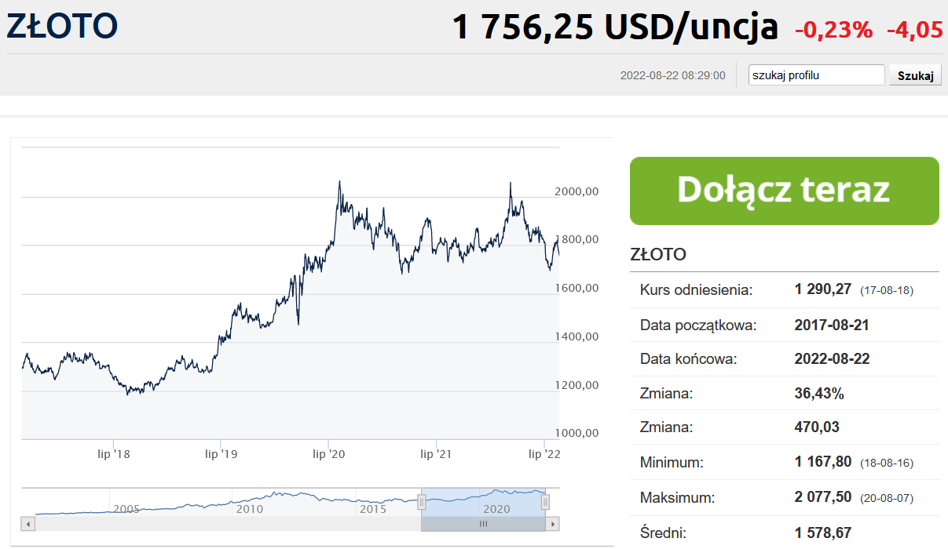Click the 2005 region in the navigator
948x549 pixels.
[x=126, y=508]
